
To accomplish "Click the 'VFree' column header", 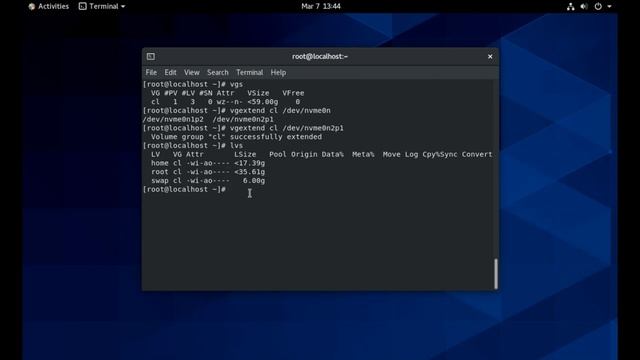I will pos(293,93).
